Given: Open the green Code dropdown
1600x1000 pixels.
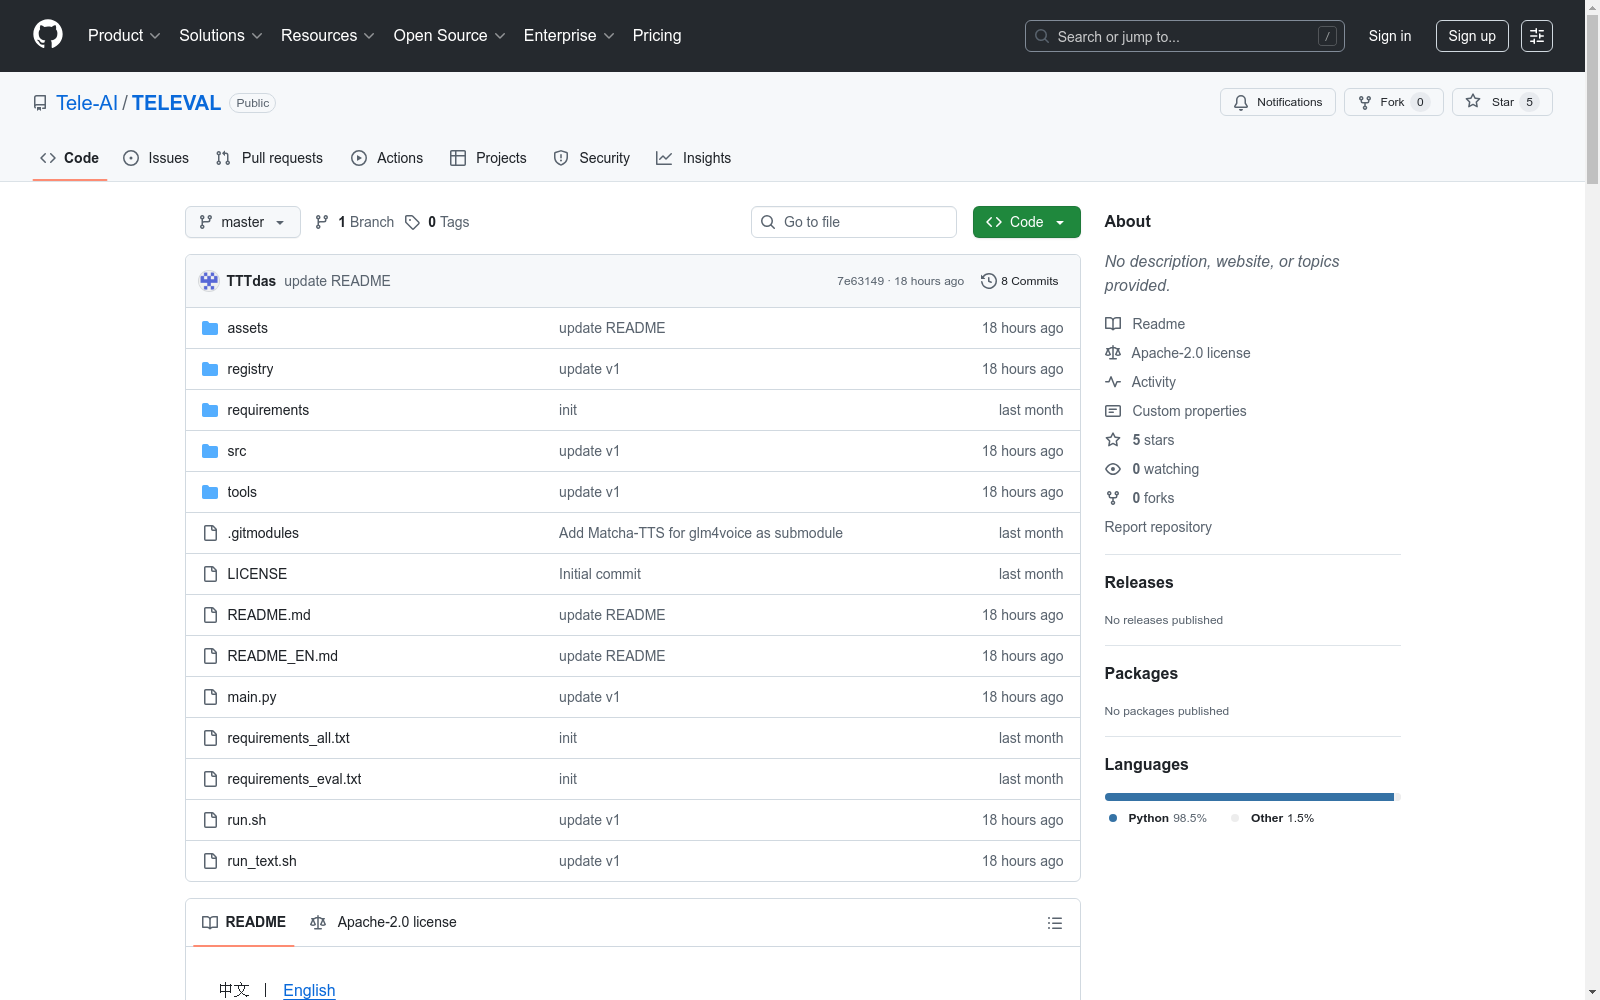Looking at the screenshot, I should 1026,222.
